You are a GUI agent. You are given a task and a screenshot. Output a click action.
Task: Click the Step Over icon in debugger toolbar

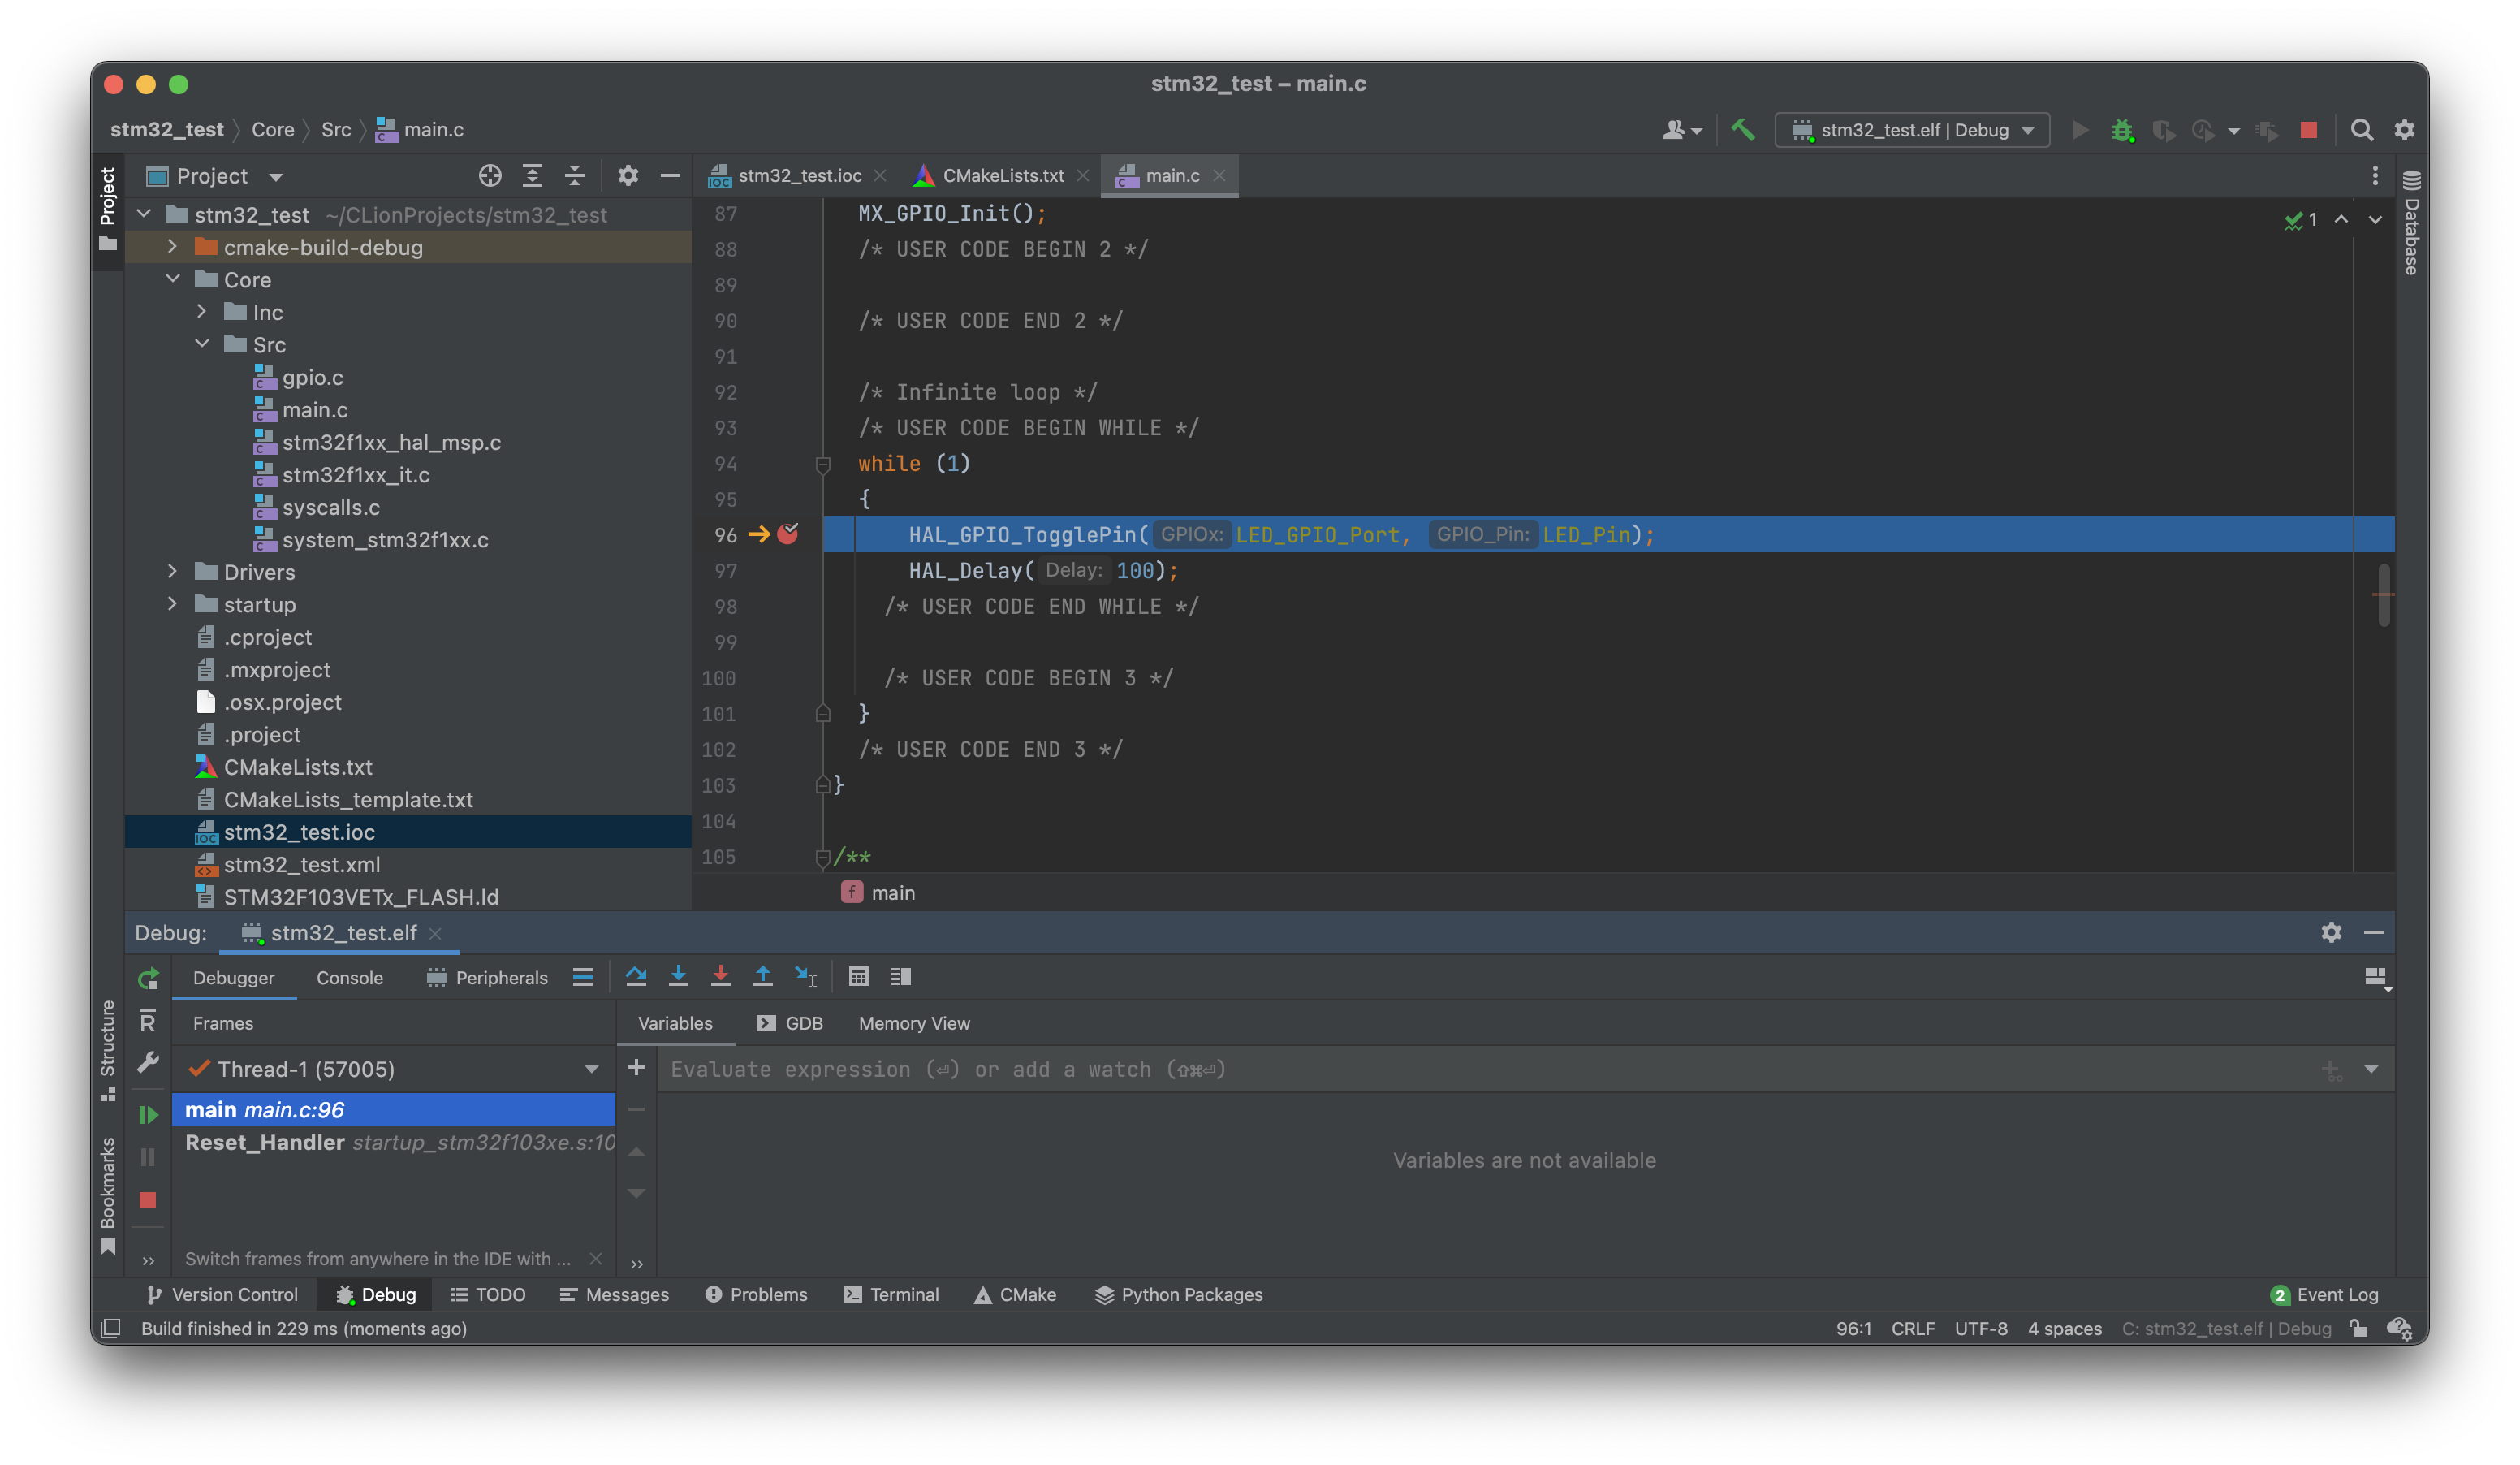[x=637, y=977]
